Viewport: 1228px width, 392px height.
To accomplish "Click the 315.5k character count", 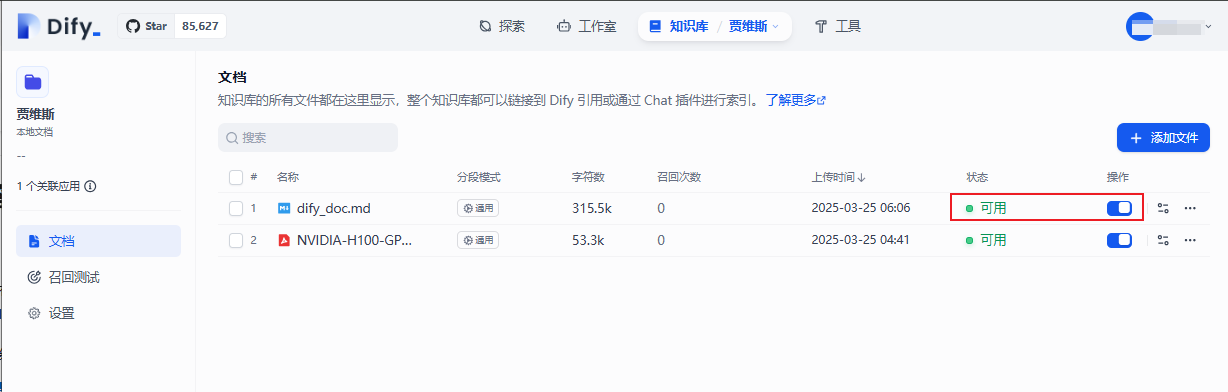I will click(592, 208).
